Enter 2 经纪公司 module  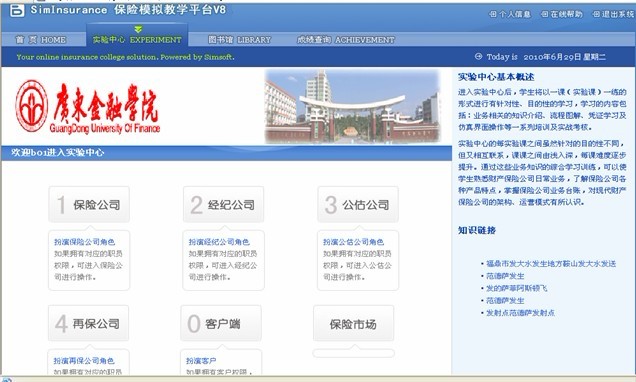pos(223,204)
